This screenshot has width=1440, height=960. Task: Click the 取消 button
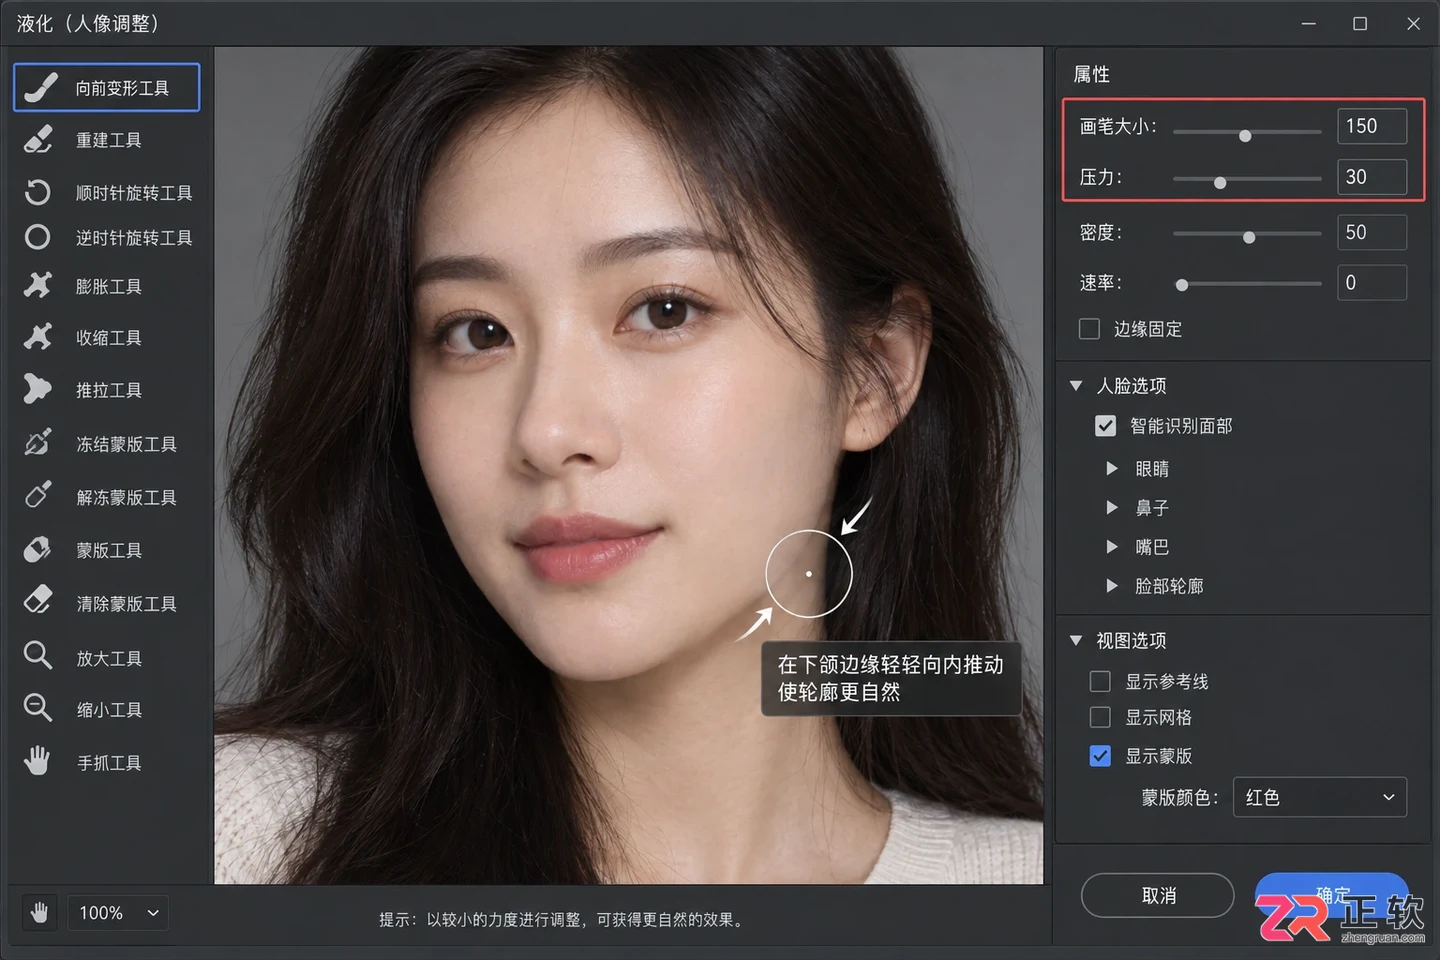click(1158, 895)
